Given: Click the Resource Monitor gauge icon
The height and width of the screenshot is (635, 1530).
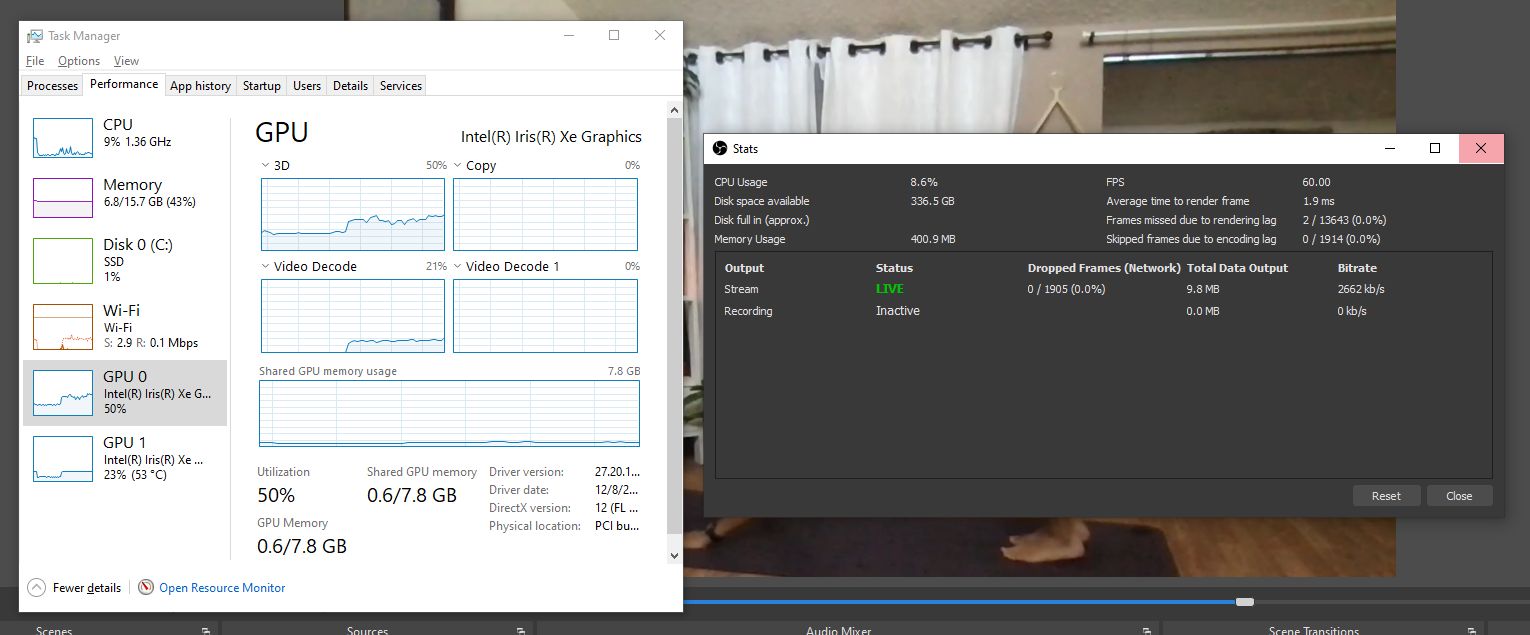Looking at the screenshot, I should pyautogui.click(x=146, y=588).
